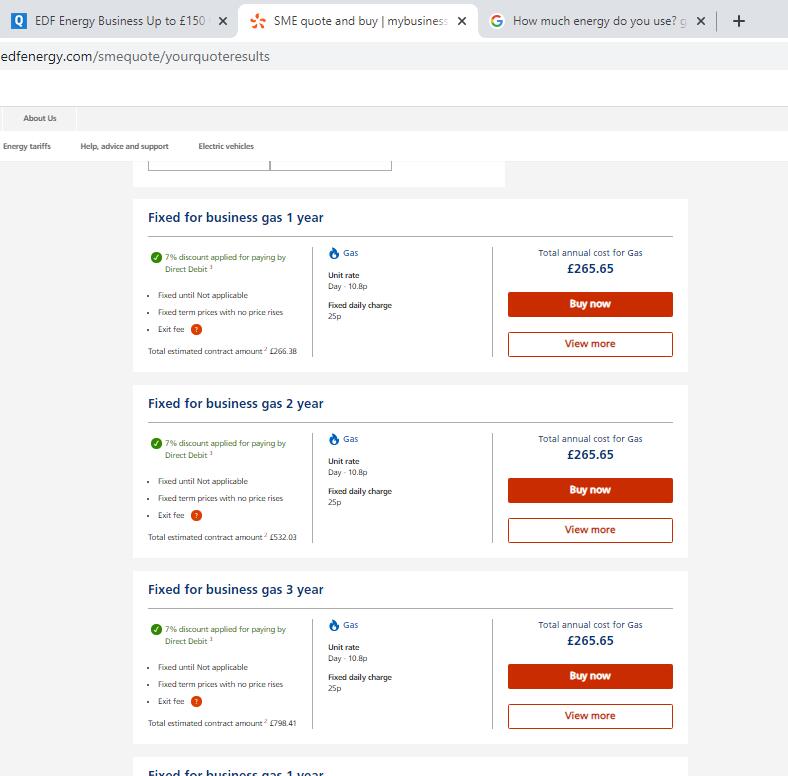788x776 pixels.
Task: Click the address bar URL
Action: pos(135,56)
